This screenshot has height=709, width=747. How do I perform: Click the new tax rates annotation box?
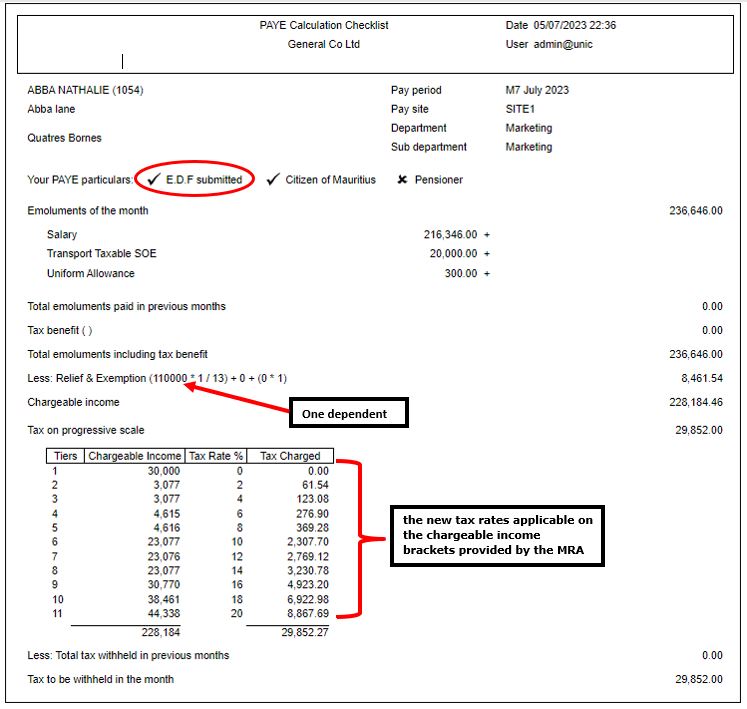497,535
